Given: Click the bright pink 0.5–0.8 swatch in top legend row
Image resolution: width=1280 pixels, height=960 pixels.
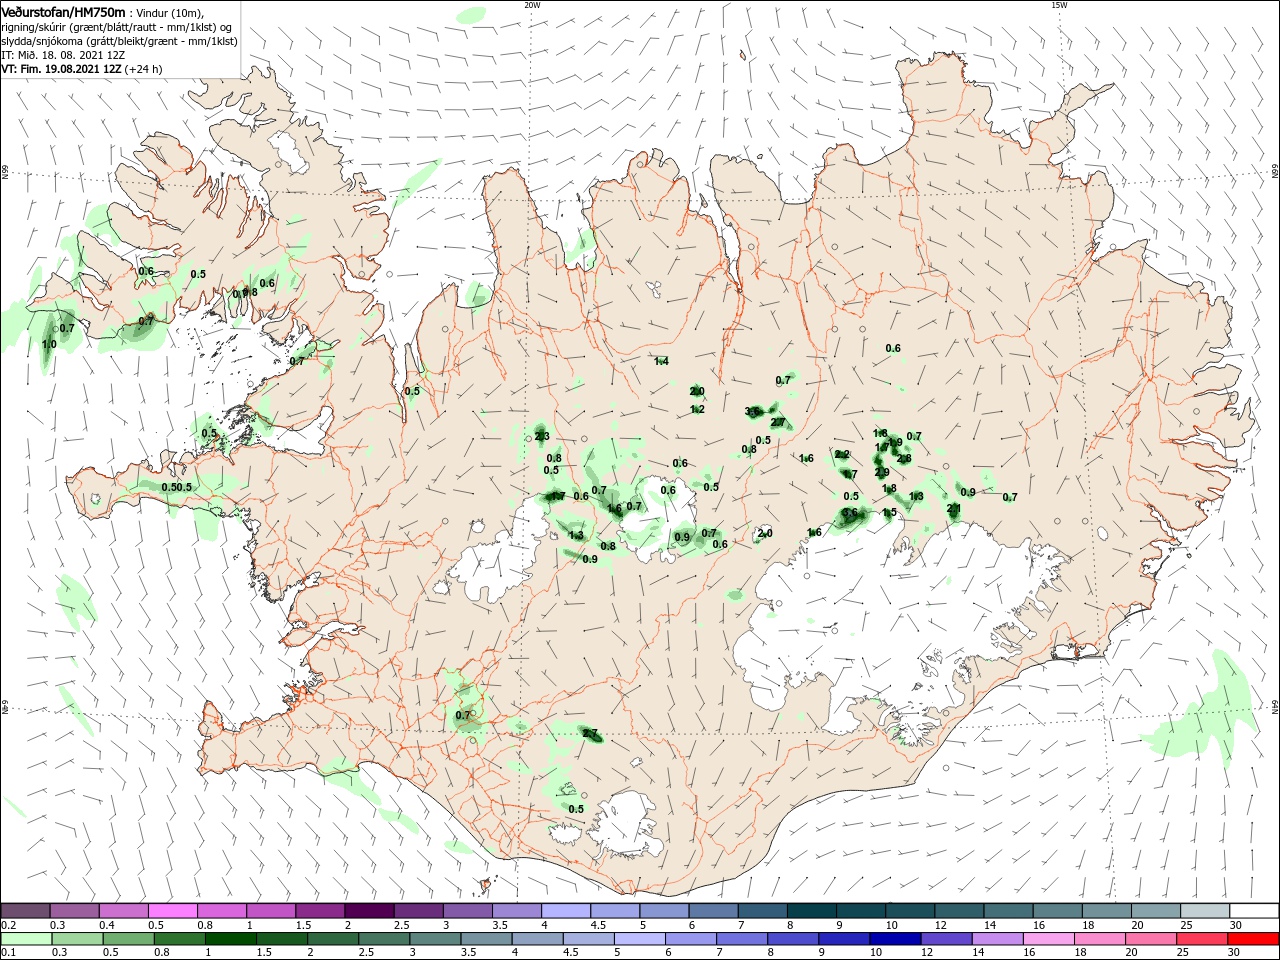Looking at the screenshot, I should pos(174,910).
